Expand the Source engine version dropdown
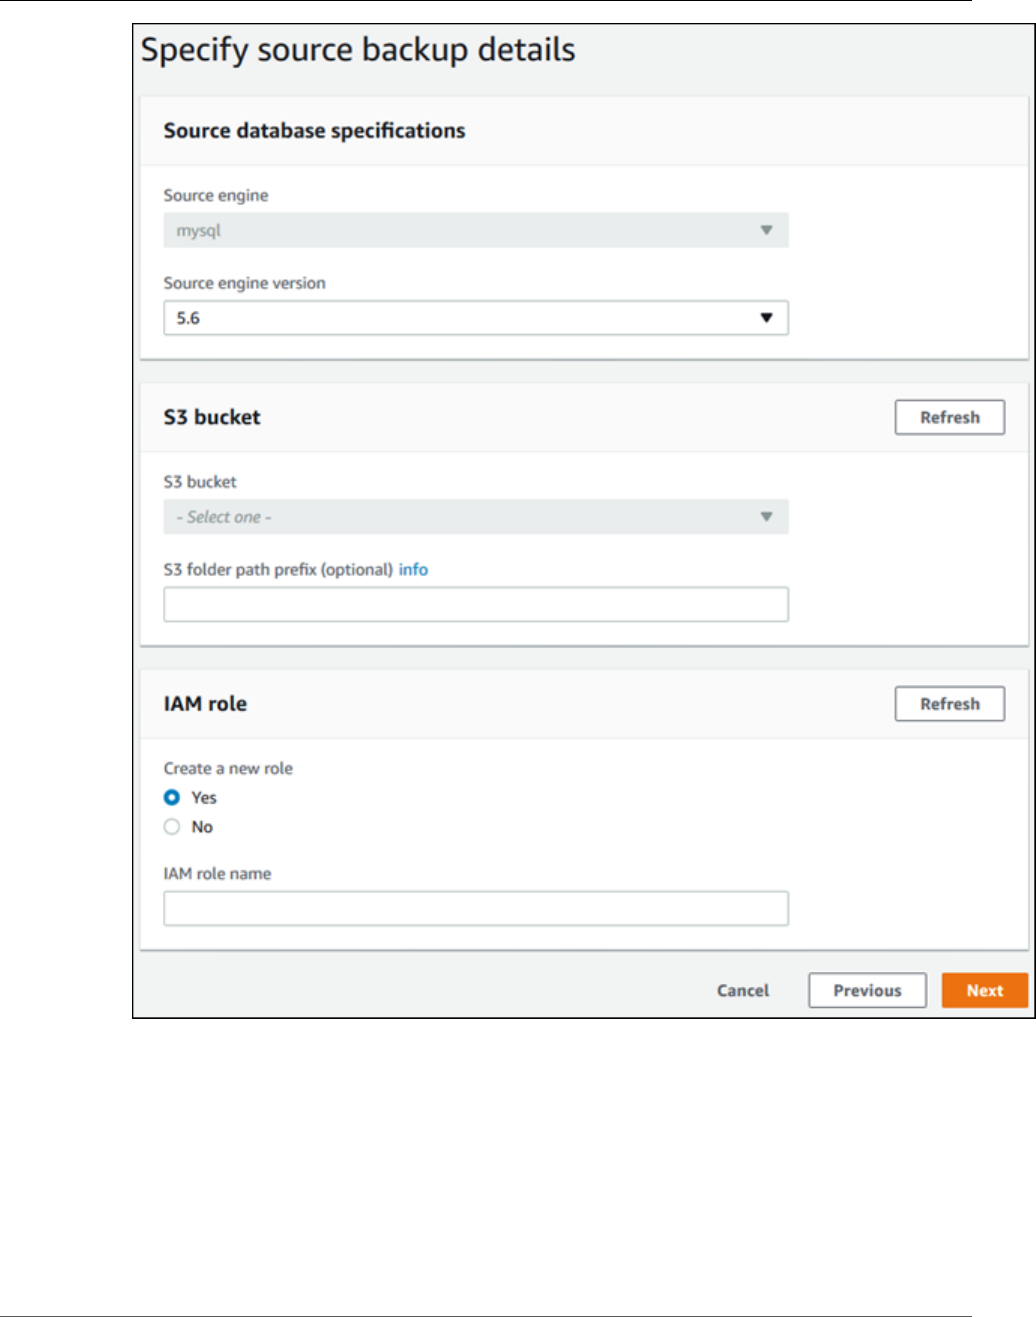This screenshot has width=1036, height=1317. click(x=475, y=318)
